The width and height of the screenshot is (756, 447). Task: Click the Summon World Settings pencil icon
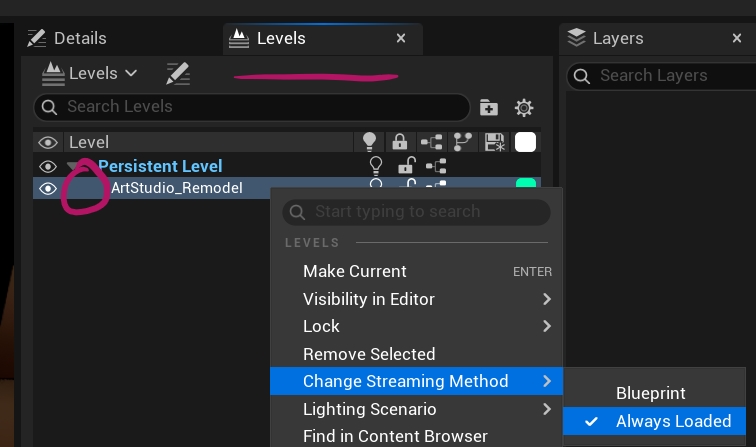(x=177, y=73)
